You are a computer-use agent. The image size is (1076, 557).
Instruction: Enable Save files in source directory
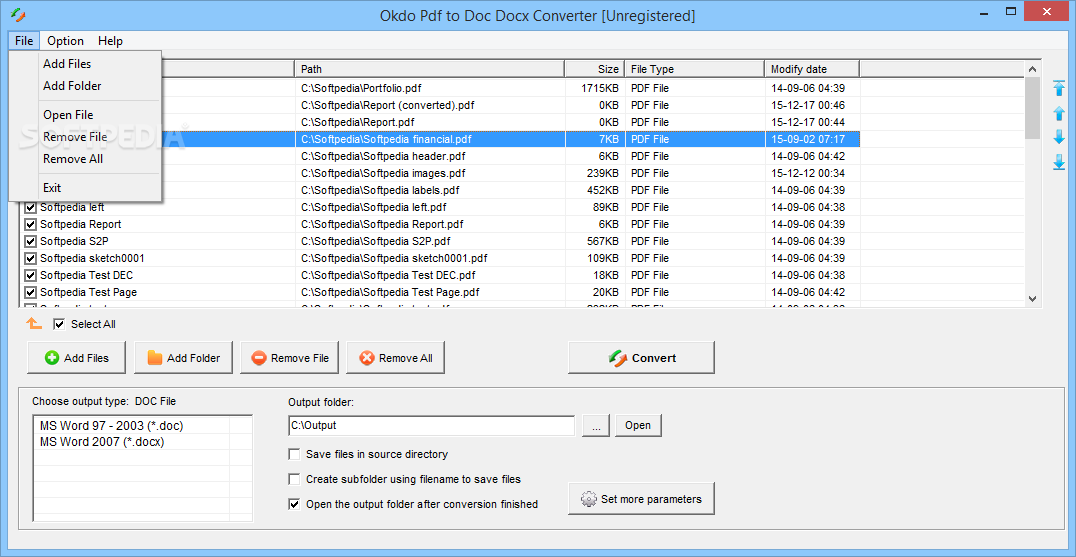[x=294, y=454]
